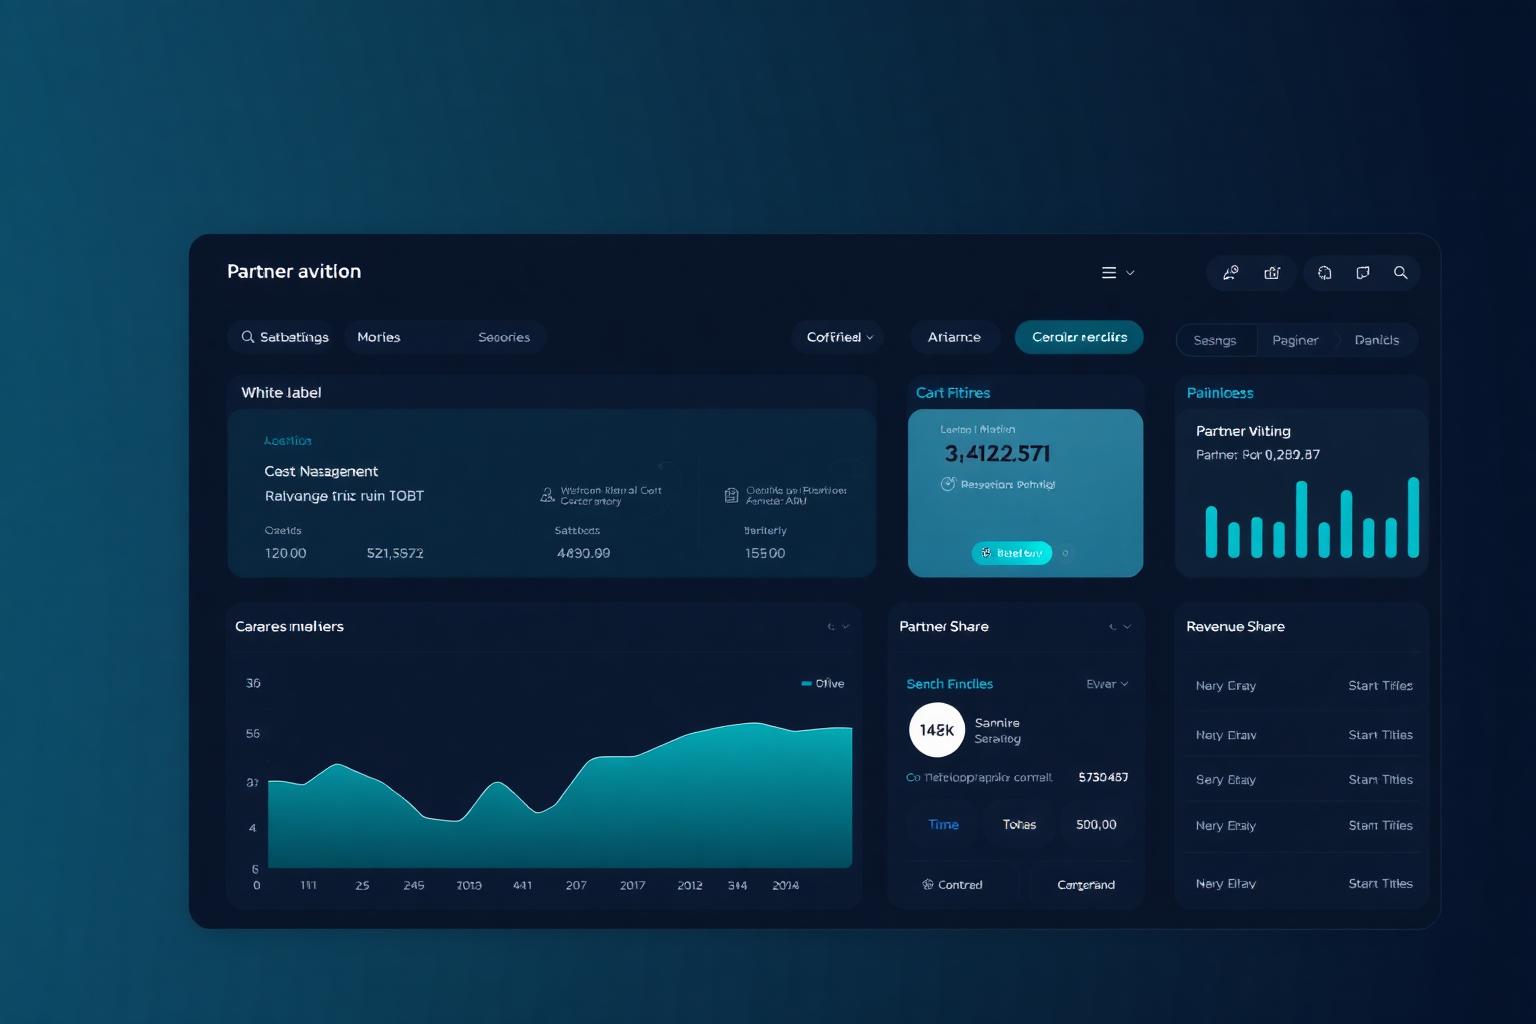Click the Nery Ctarv row name
Screen dimensions: 1536x1024
pyautogui.click(x=1226, y=735)
